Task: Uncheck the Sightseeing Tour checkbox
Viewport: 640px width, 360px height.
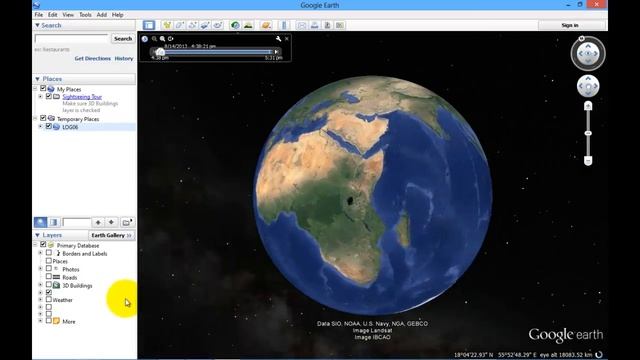Action: 49,96
